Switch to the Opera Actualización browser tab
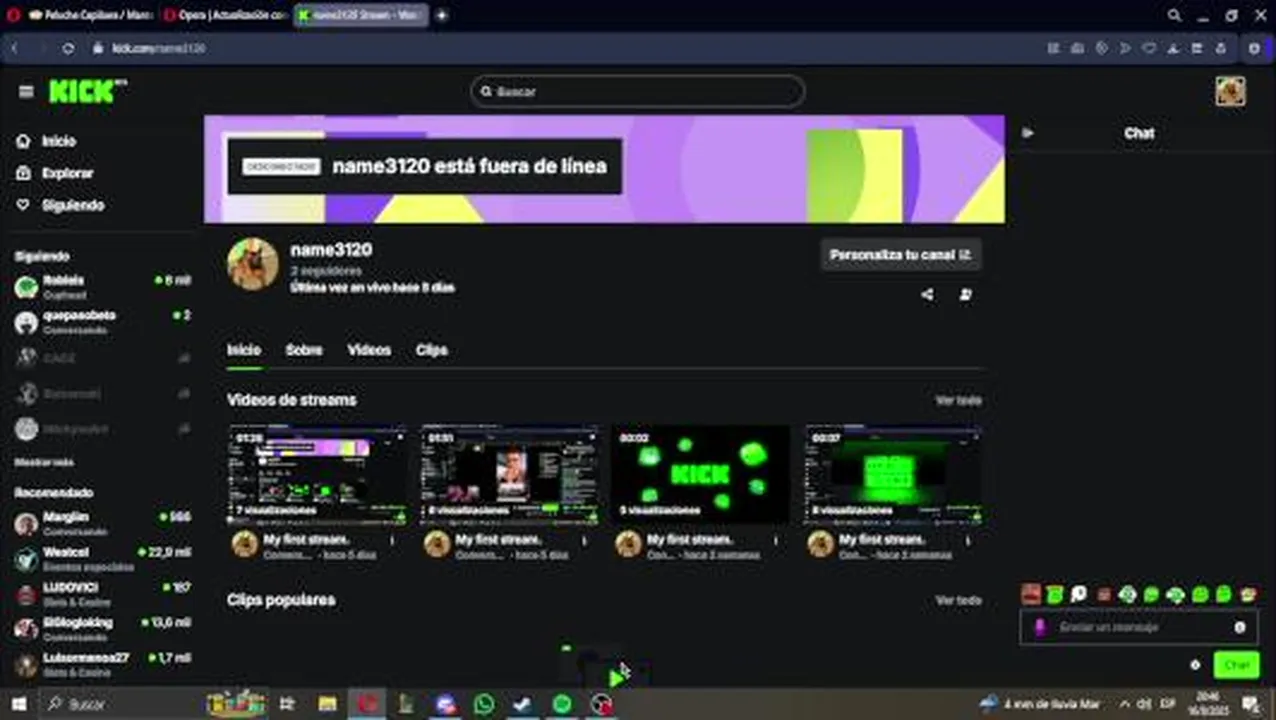 point(225,15)
